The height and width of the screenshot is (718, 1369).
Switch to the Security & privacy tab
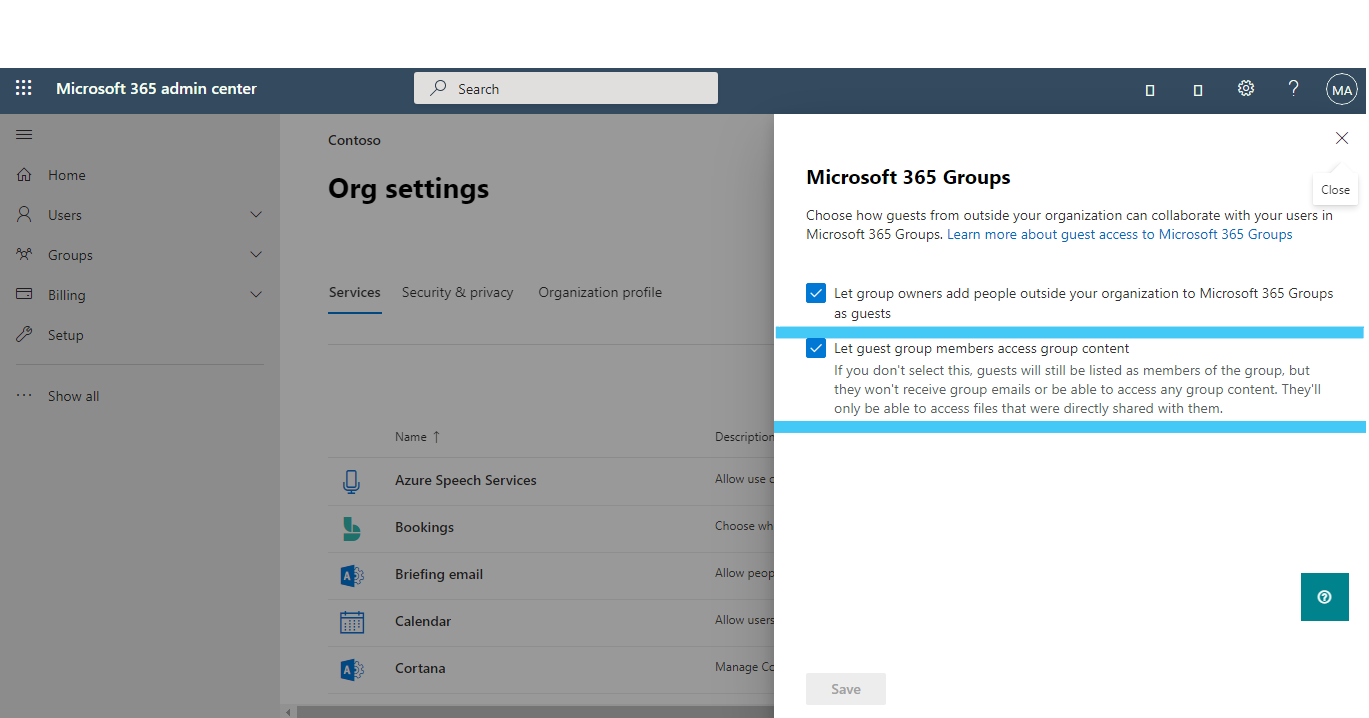(457, 292)
